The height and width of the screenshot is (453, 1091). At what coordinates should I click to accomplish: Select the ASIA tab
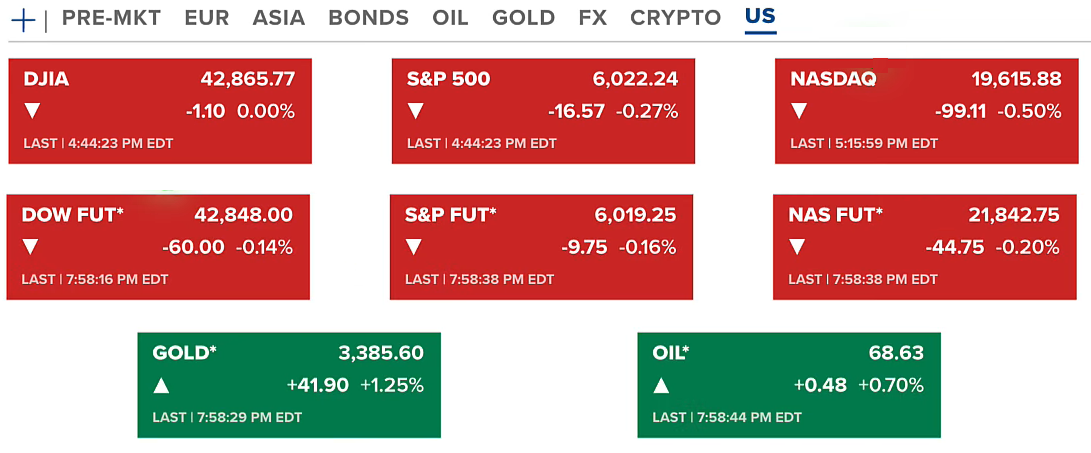pos(278,18)
